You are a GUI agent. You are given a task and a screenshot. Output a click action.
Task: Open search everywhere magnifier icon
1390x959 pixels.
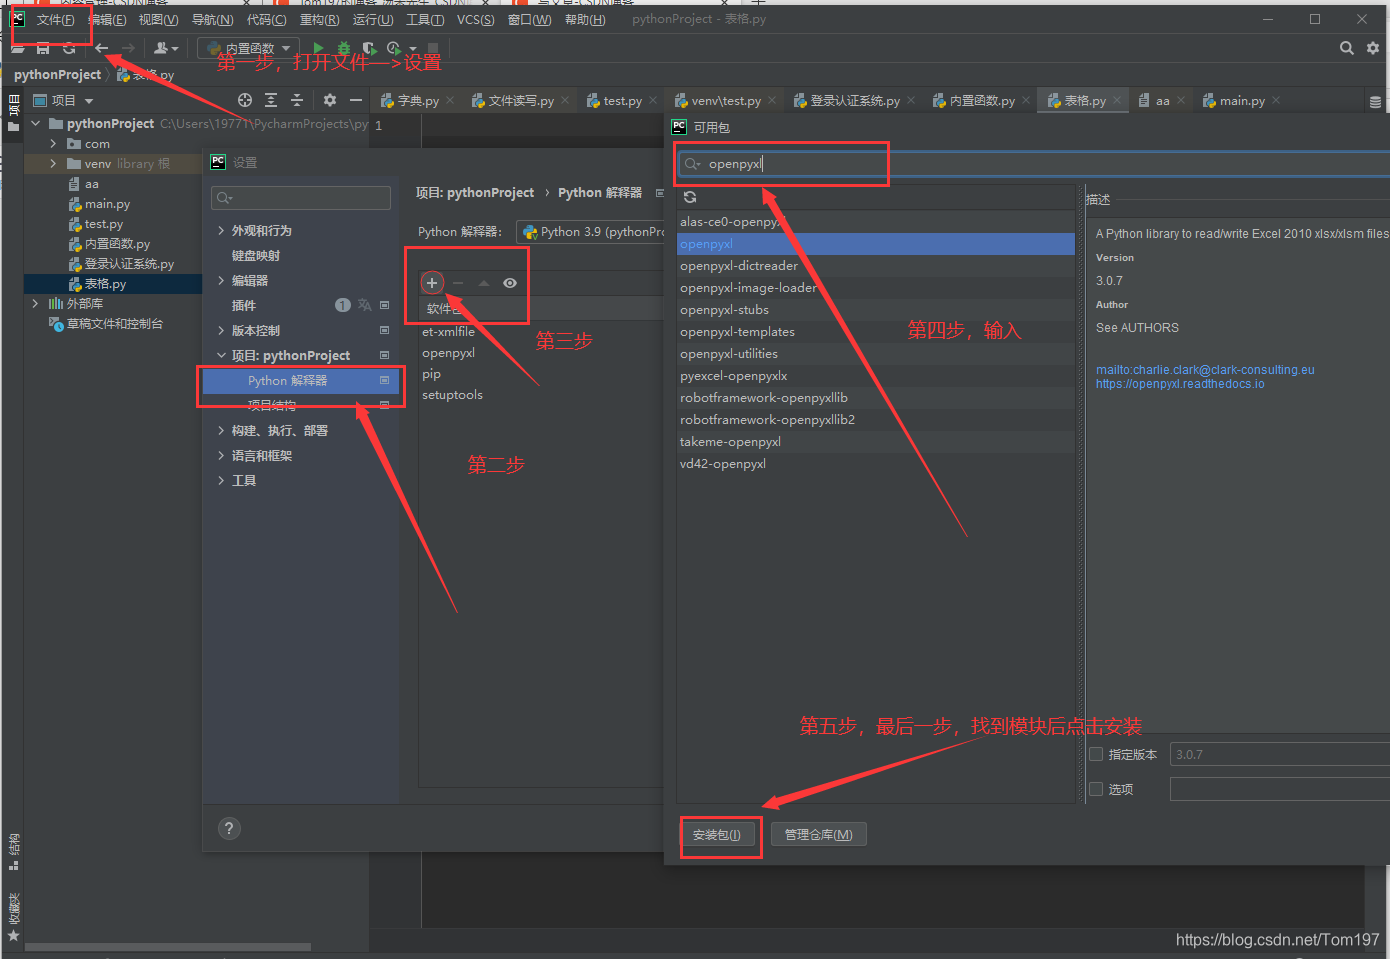coord(1347,48)
